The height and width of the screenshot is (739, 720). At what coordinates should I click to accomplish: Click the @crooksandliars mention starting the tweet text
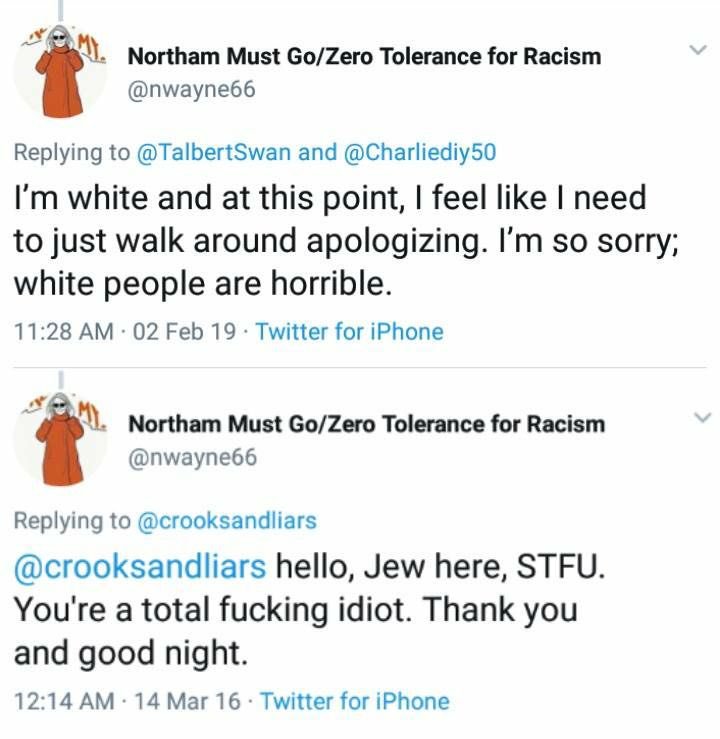pyautogui.click(x=139, y=567)
